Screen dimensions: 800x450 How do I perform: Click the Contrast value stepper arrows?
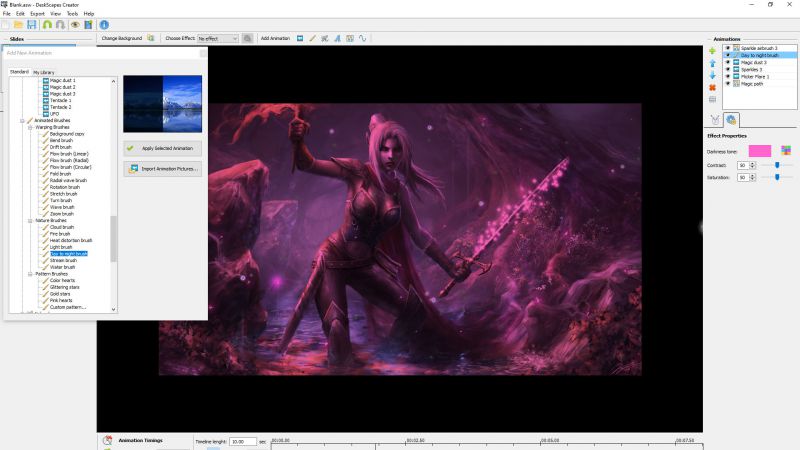753,165
